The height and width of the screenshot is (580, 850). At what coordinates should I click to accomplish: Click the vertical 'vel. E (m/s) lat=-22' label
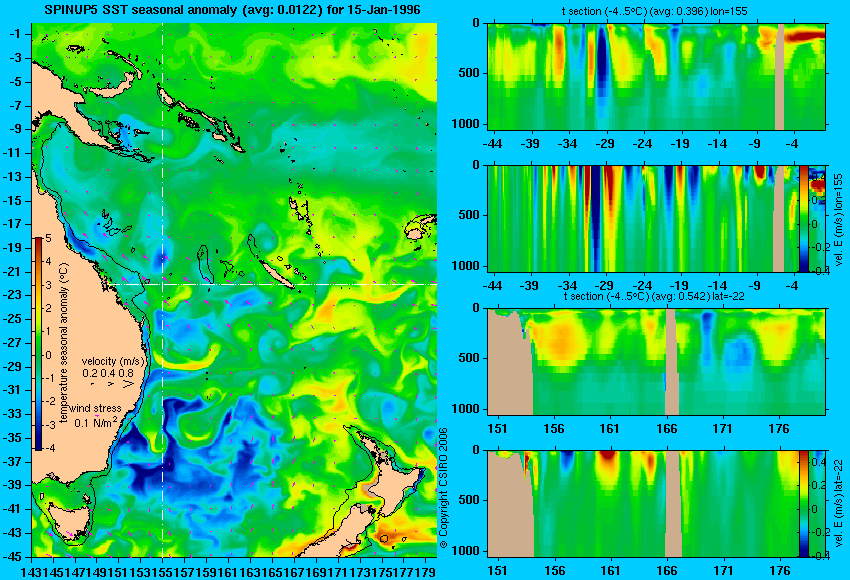click(838, 503)
